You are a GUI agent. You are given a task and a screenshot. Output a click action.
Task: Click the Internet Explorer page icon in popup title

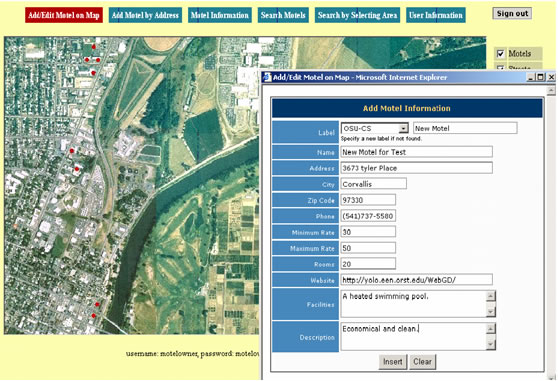267,77
